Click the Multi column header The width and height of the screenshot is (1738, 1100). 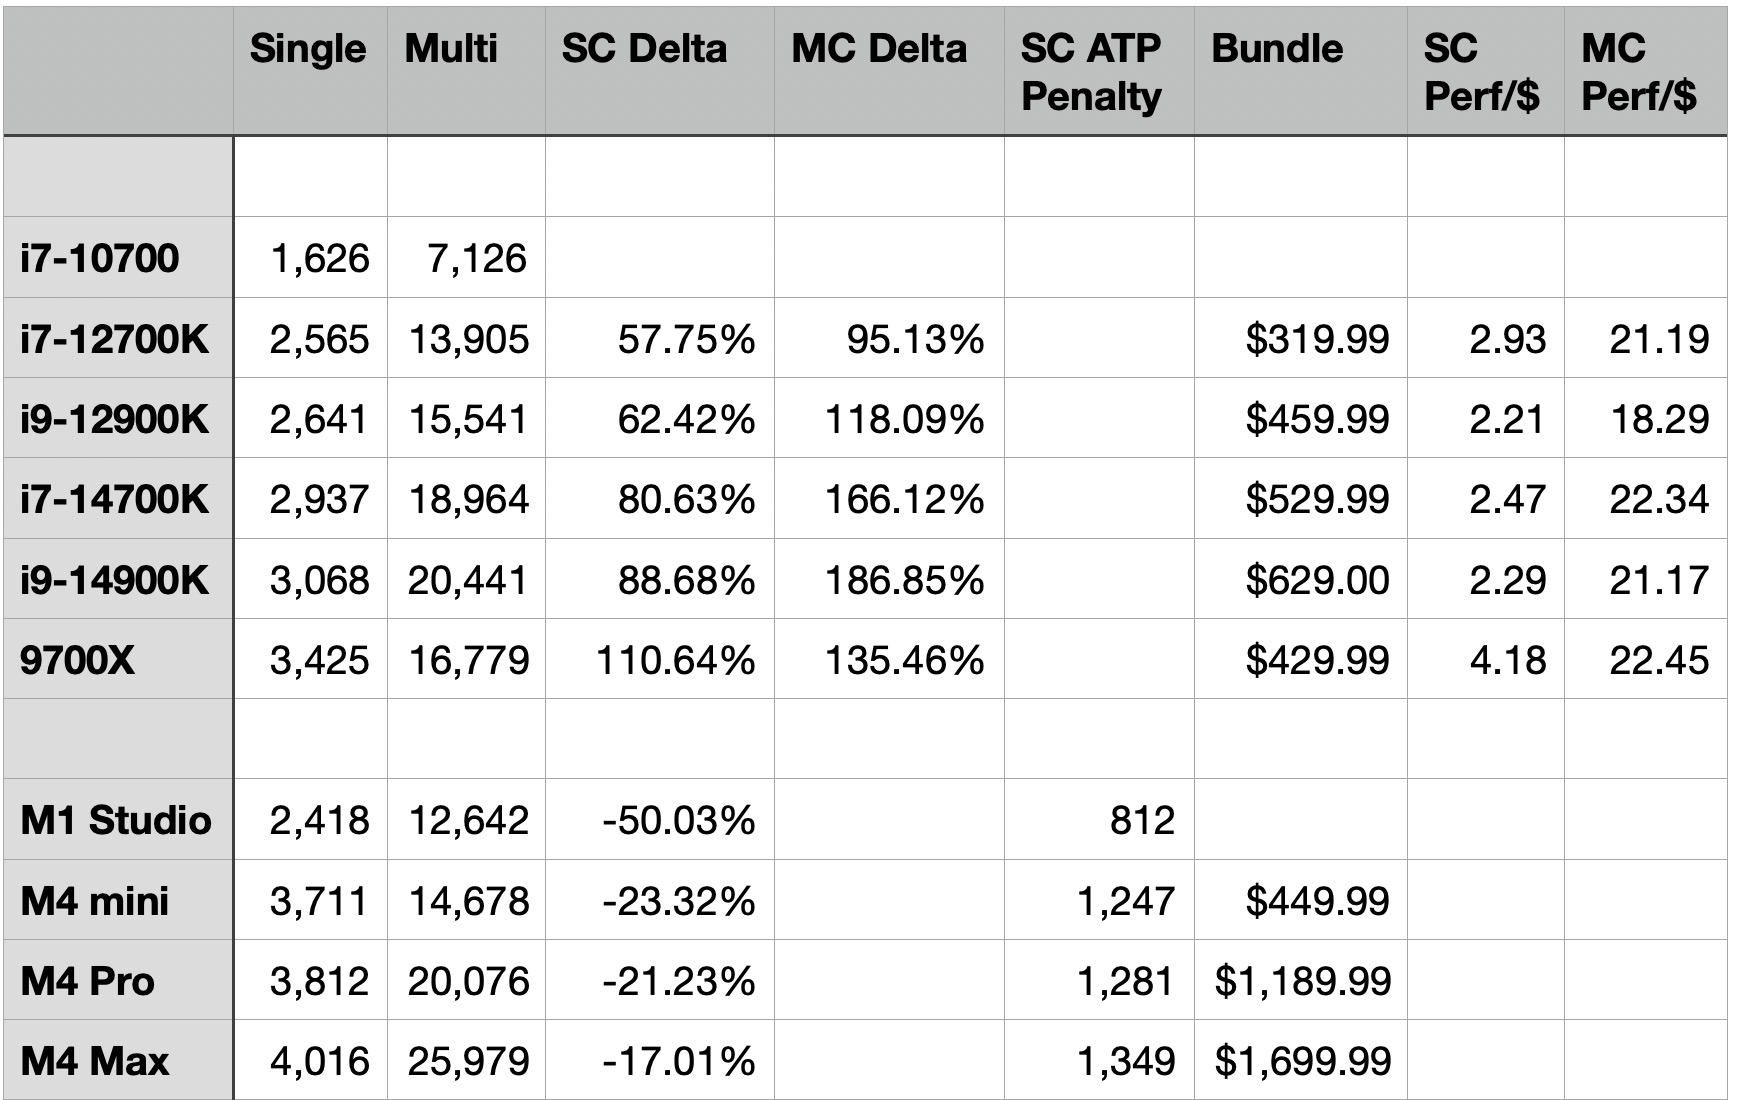(x=451, y=49)
